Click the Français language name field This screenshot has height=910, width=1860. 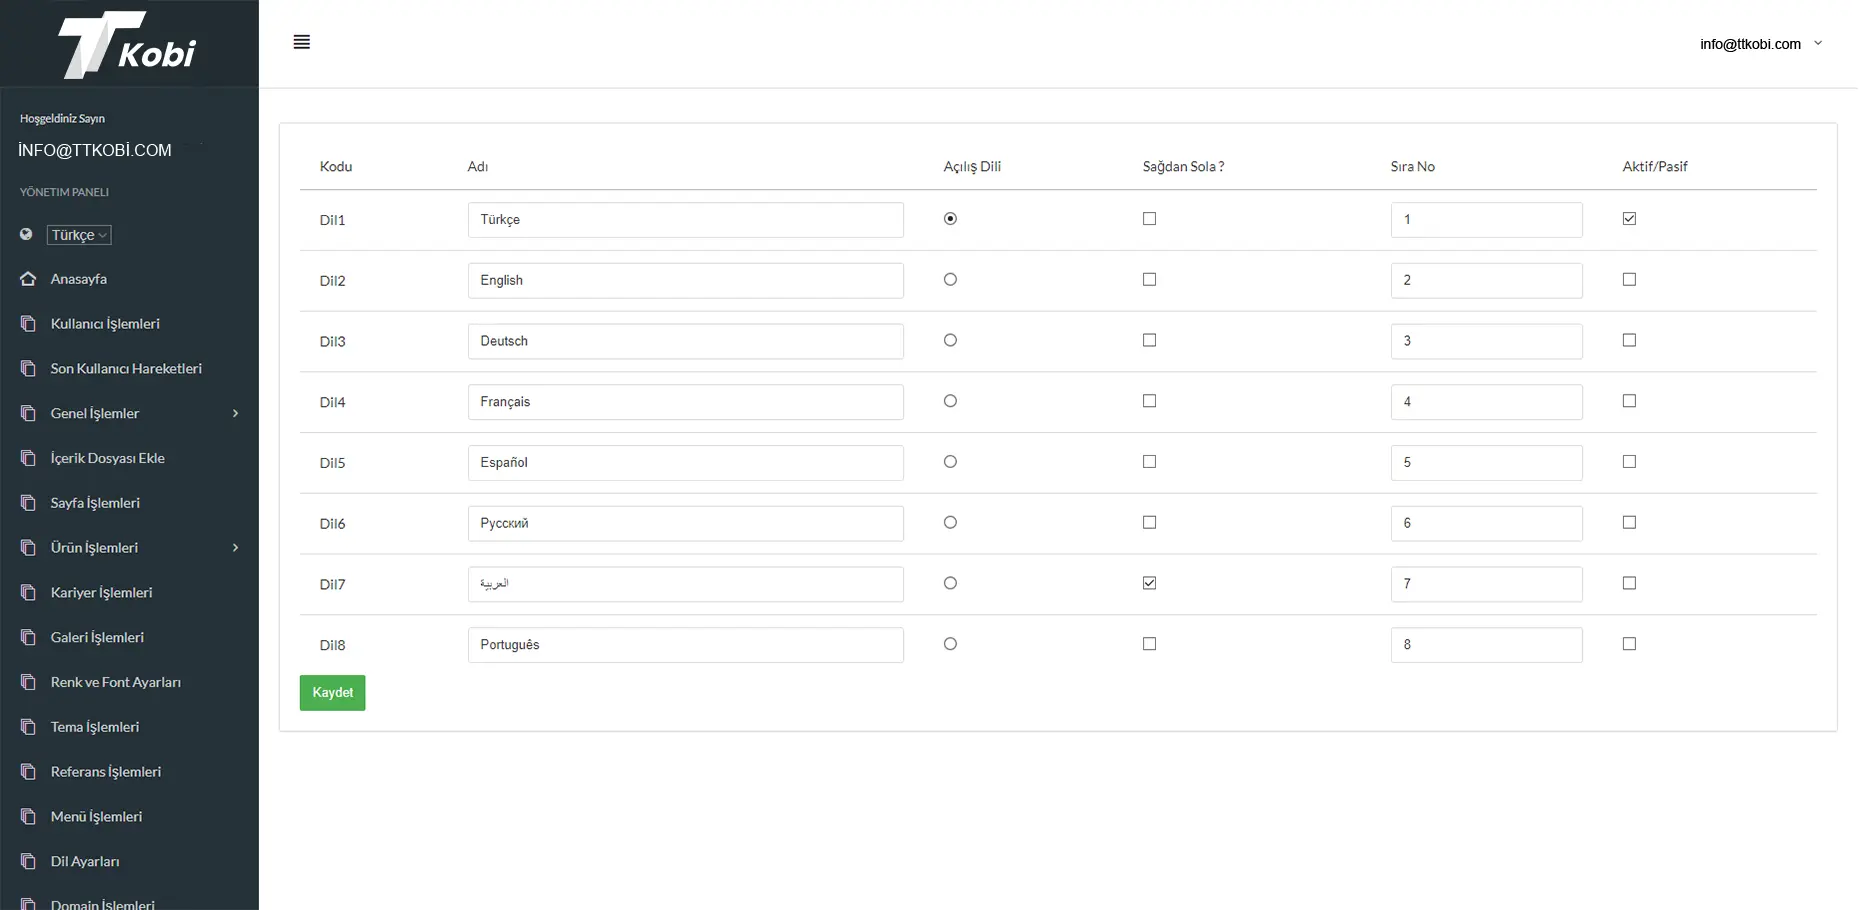point(685,402)
